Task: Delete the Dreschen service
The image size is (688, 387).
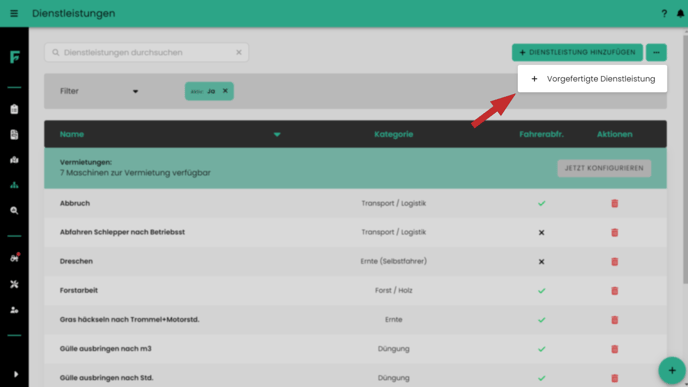Action: pyautogui.click(x=614, y=262)
